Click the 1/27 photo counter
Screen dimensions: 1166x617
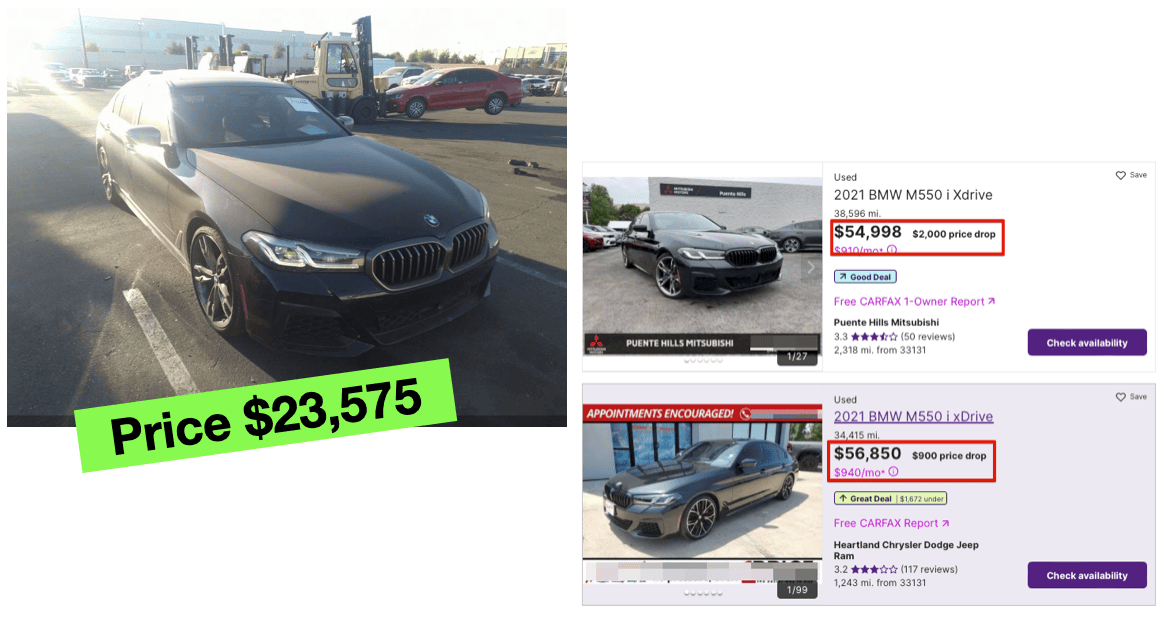[x=797, y=357]
